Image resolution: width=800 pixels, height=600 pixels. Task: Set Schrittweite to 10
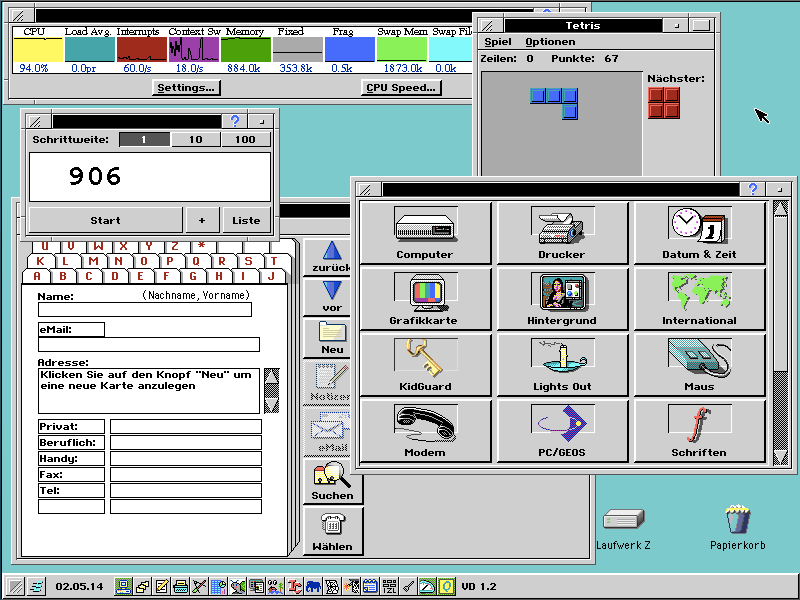coord(194,139)
